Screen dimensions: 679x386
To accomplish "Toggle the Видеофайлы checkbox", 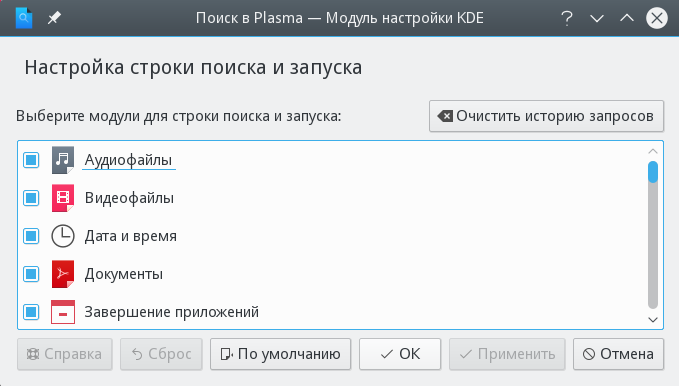I will [x=31, y=198].
